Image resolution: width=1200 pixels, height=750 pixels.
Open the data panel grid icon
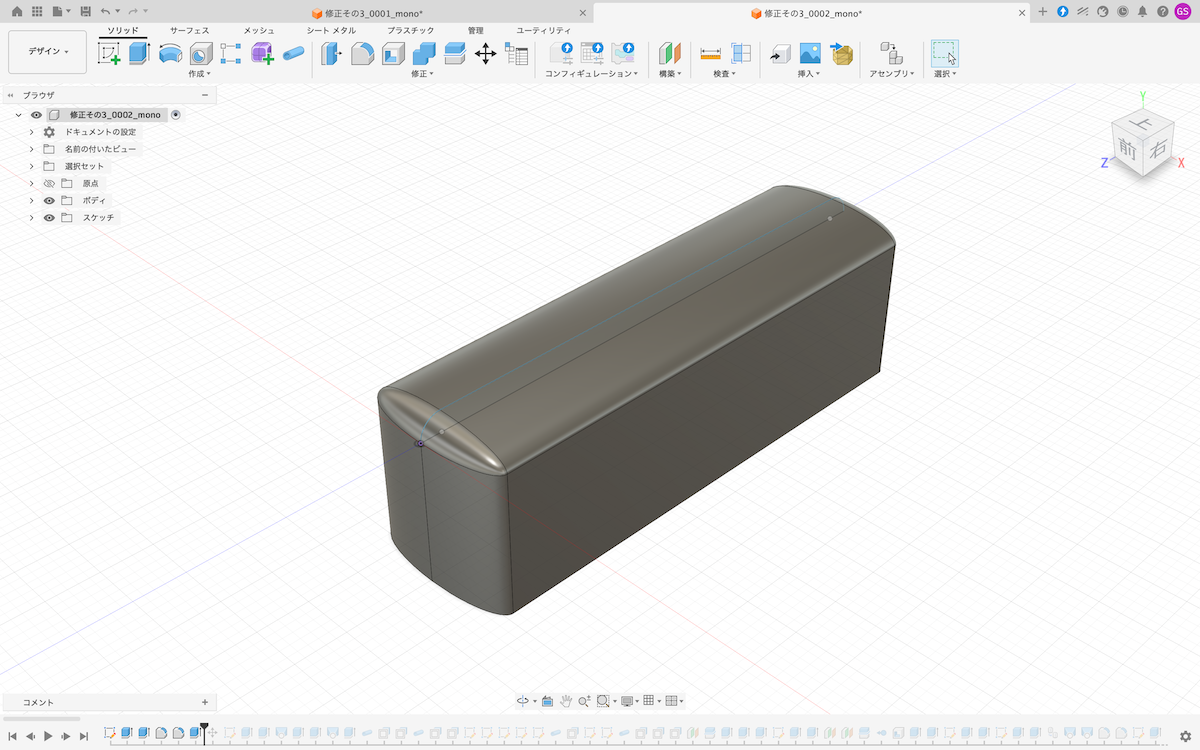pos(37,11)
